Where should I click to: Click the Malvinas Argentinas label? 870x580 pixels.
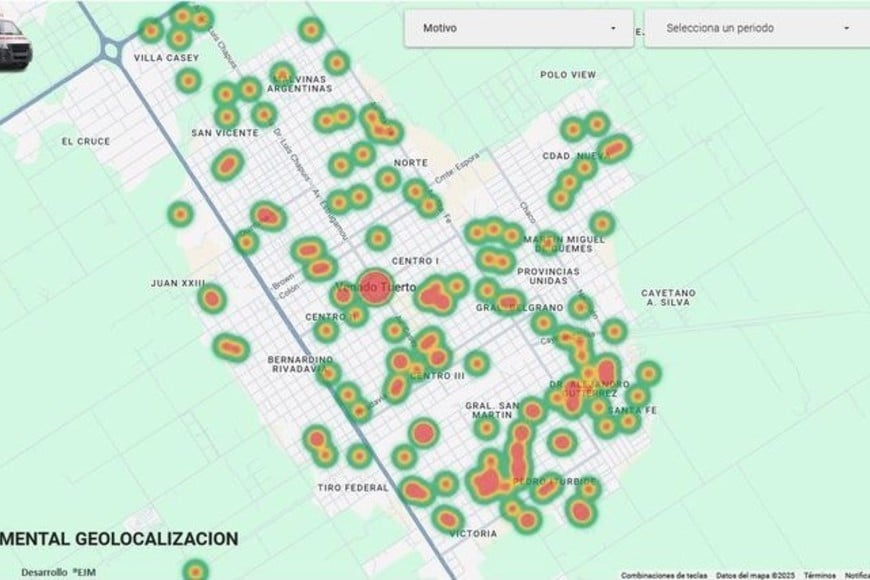click(300, 83)
